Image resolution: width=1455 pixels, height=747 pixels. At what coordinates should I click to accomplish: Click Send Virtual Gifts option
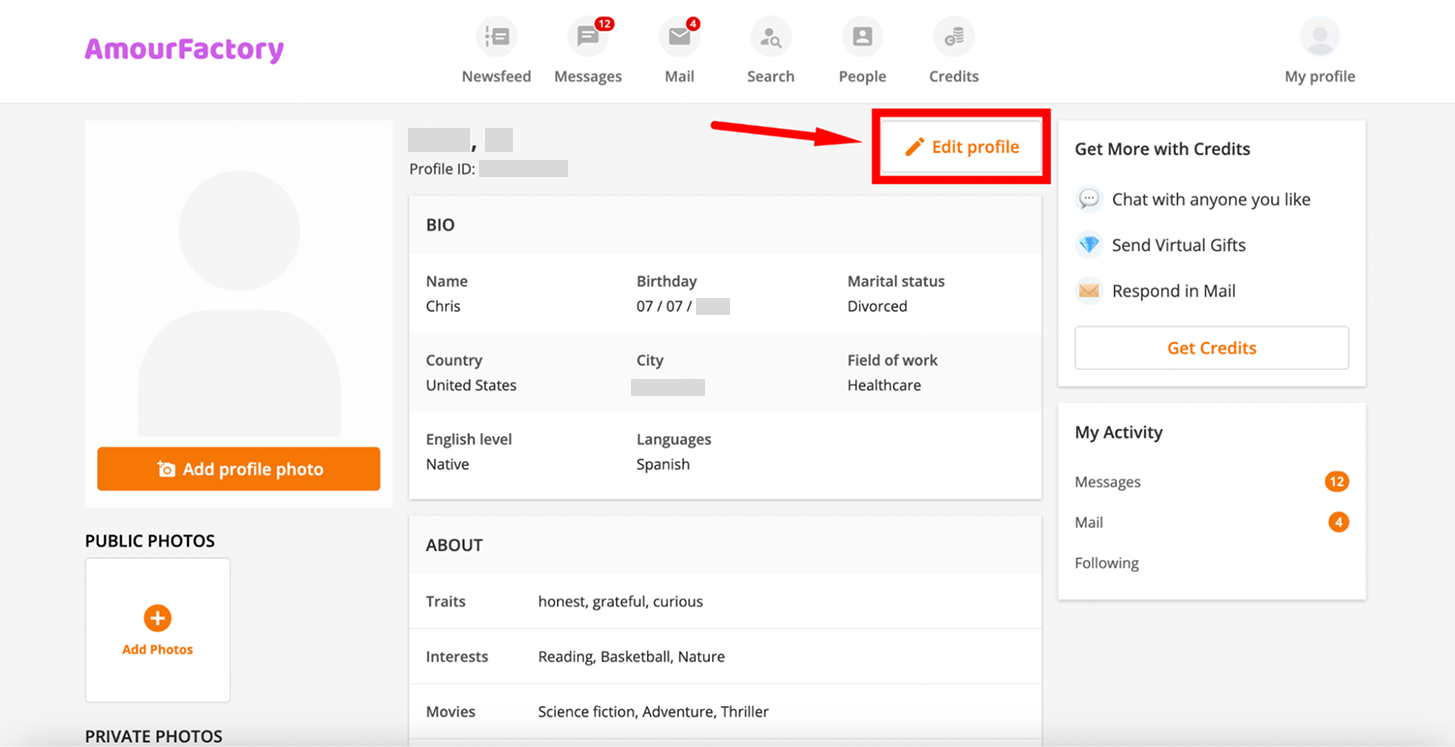(x=1178, y=245)
